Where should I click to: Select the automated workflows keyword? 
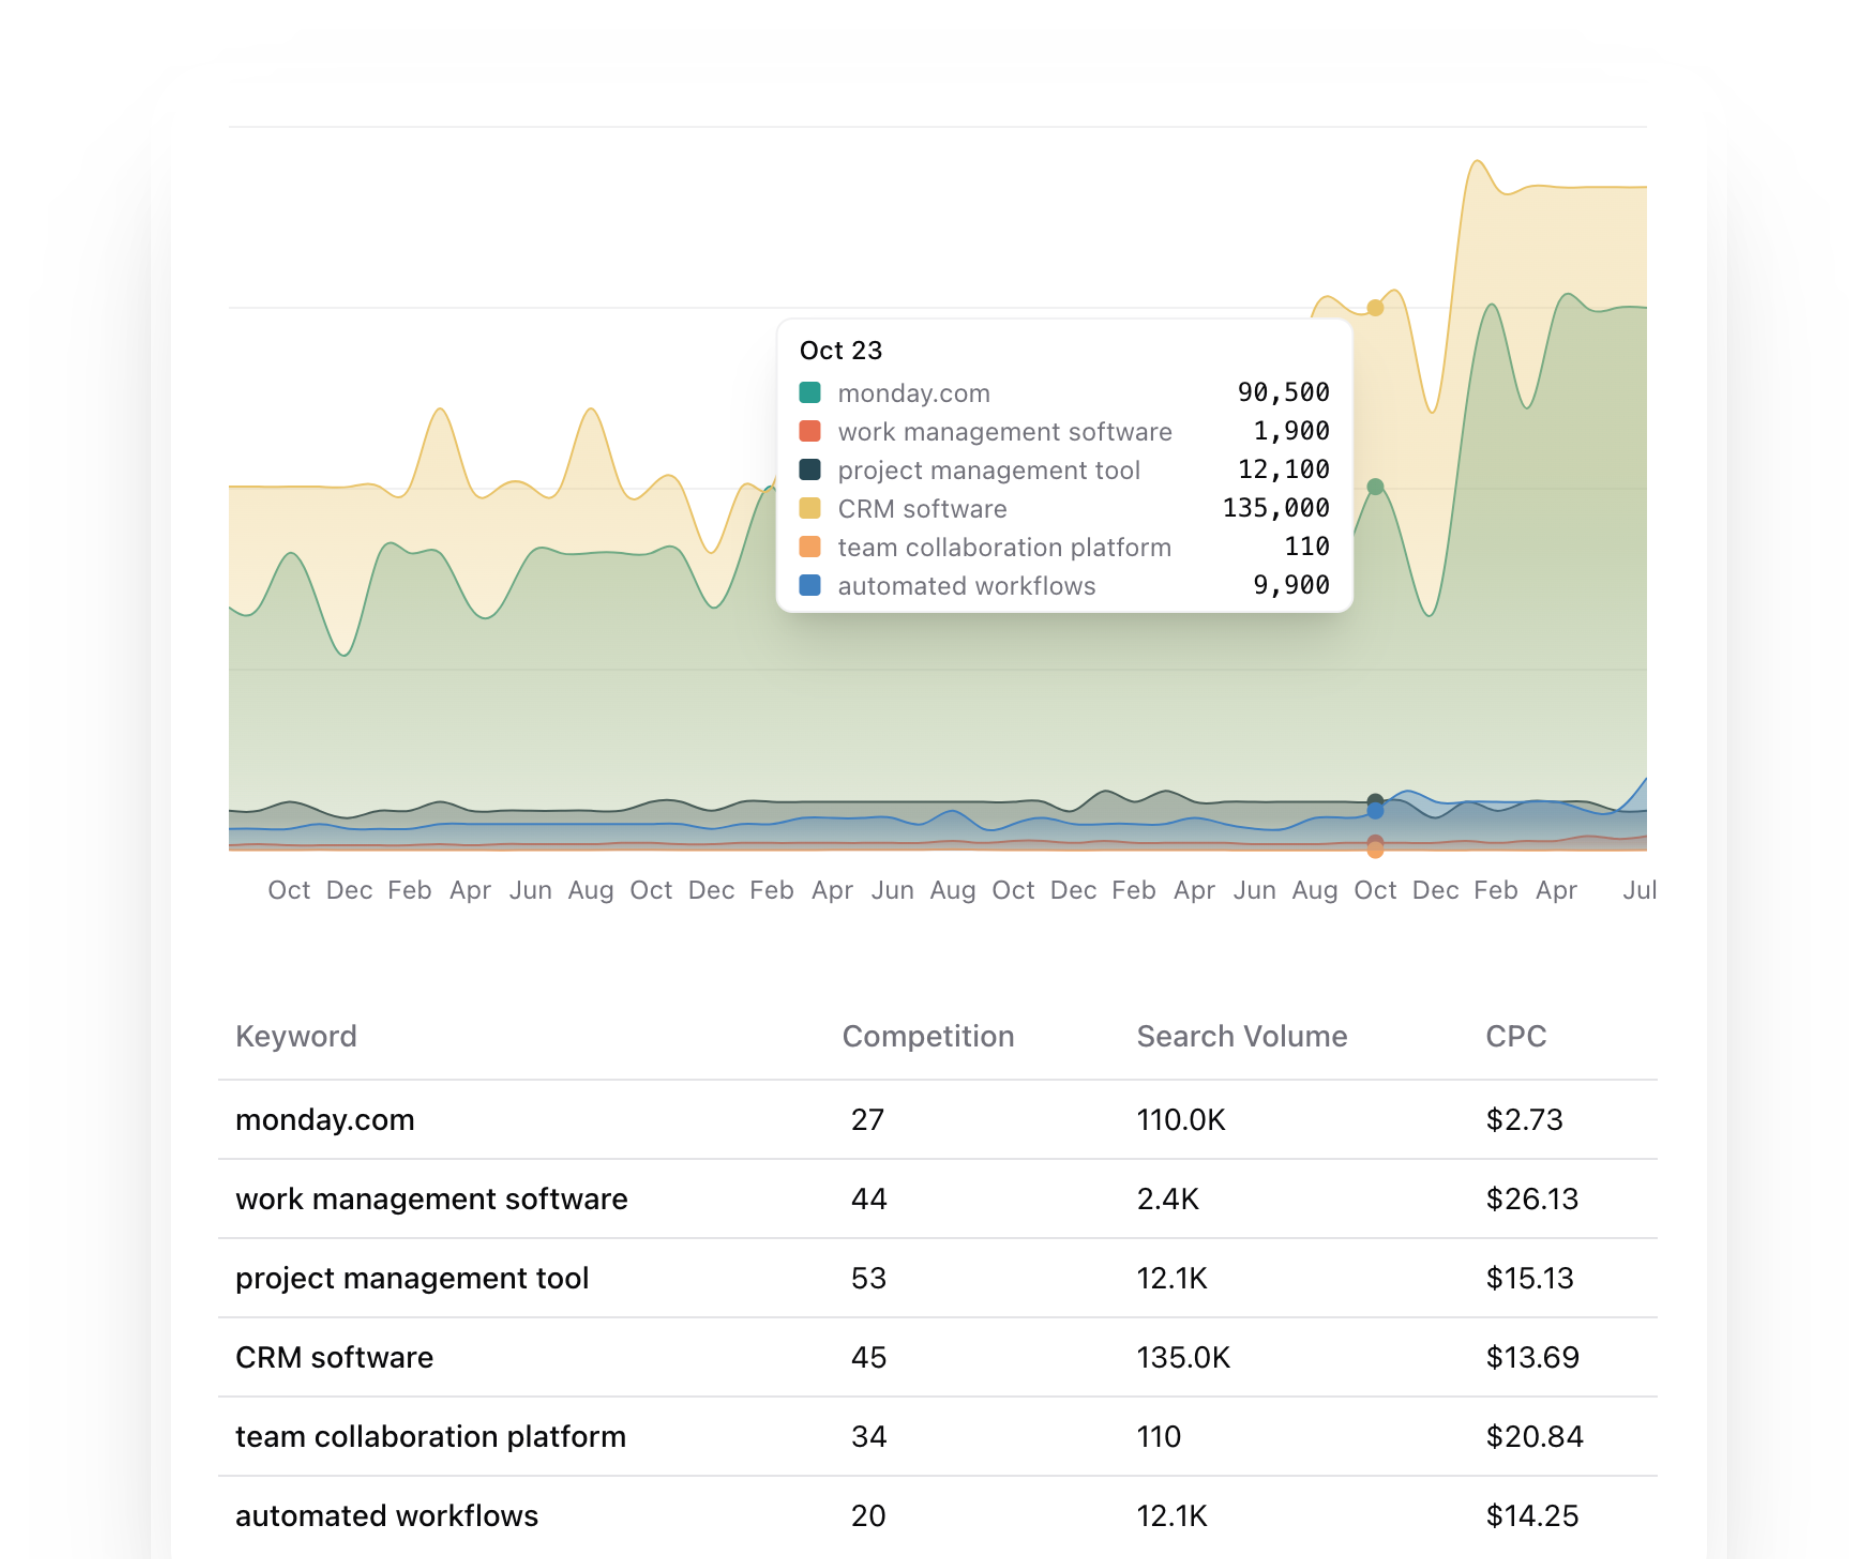(x=386, y=1515)
